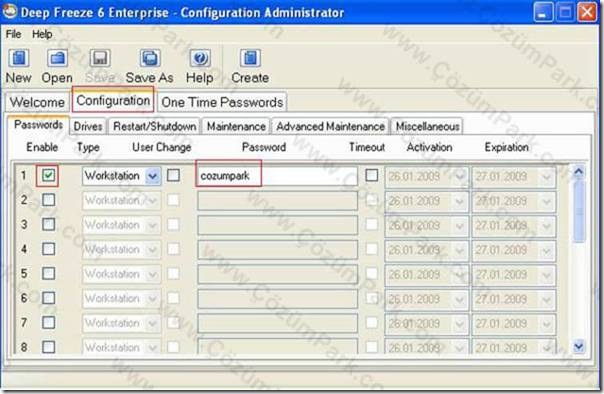604x394 pixels.
Task: Click the Expiration column header
Action: click(507, 147)
